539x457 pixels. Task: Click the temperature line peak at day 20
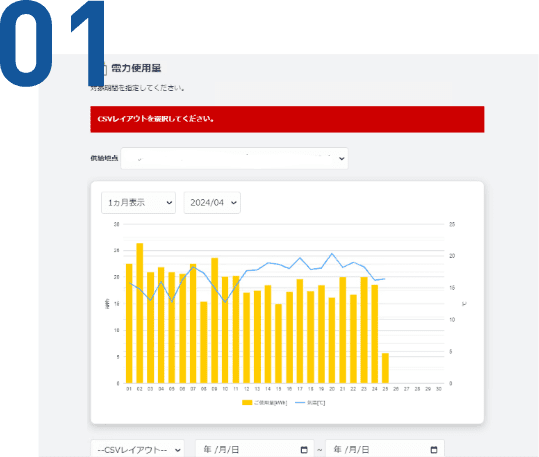332,254
